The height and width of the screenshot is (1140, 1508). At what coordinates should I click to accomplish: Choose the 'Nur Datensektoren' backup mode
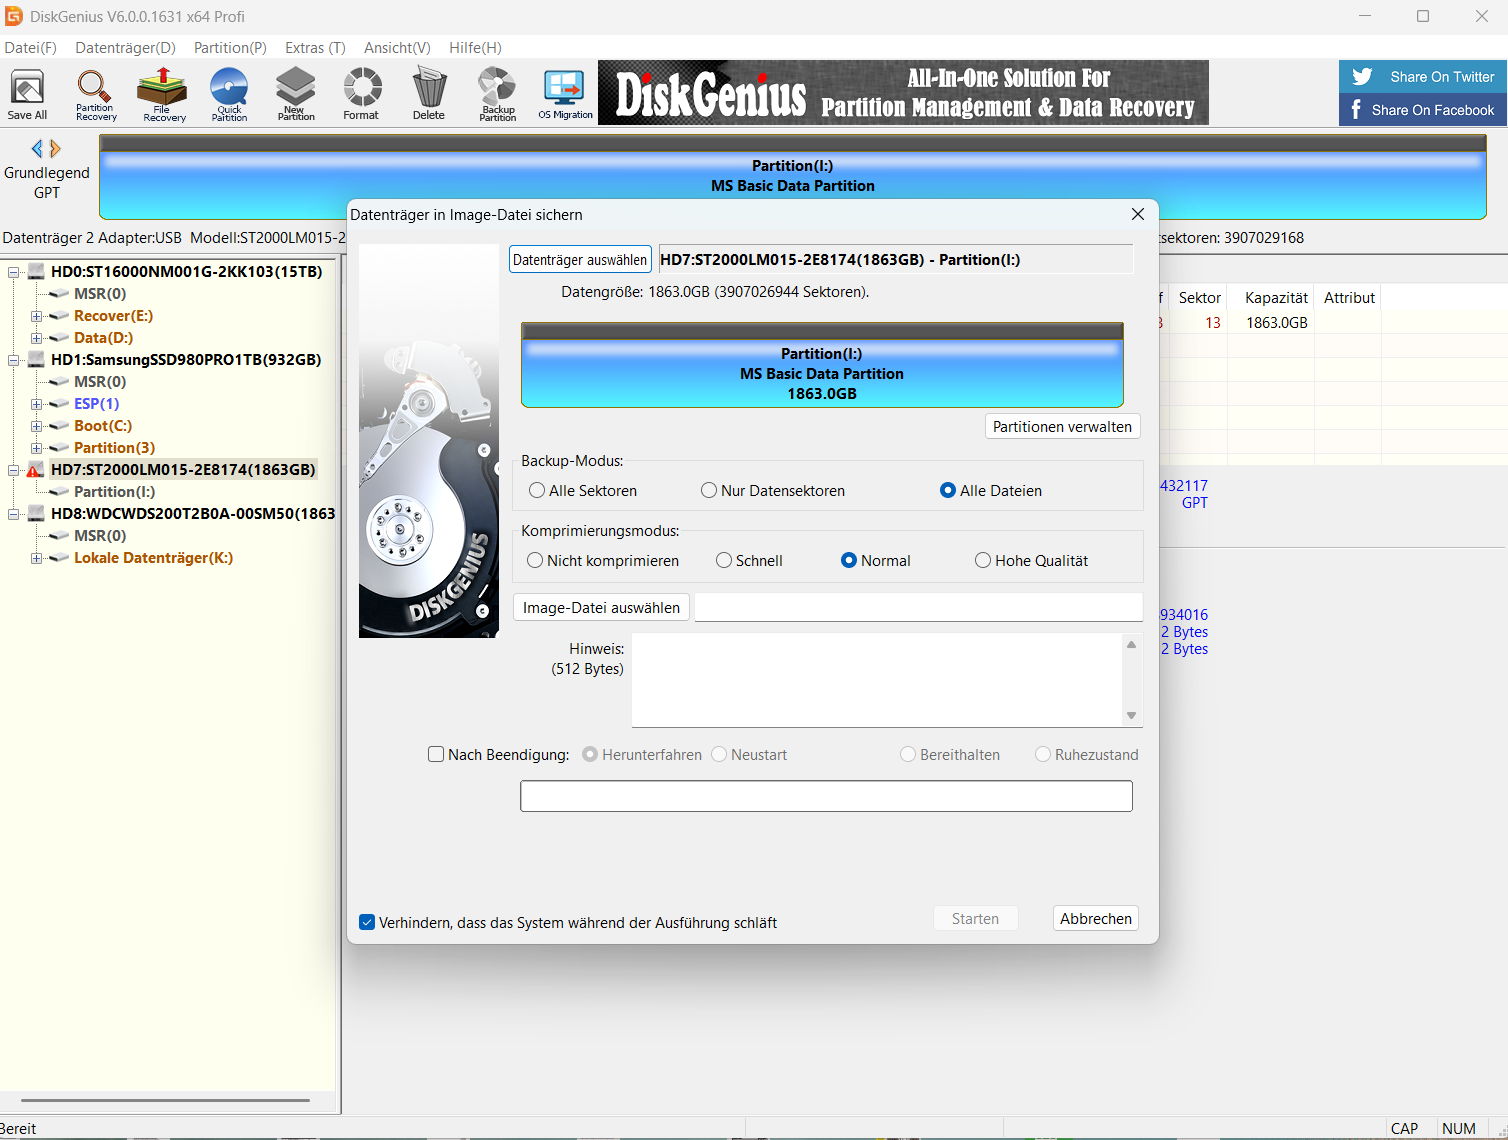click(709, 490)
